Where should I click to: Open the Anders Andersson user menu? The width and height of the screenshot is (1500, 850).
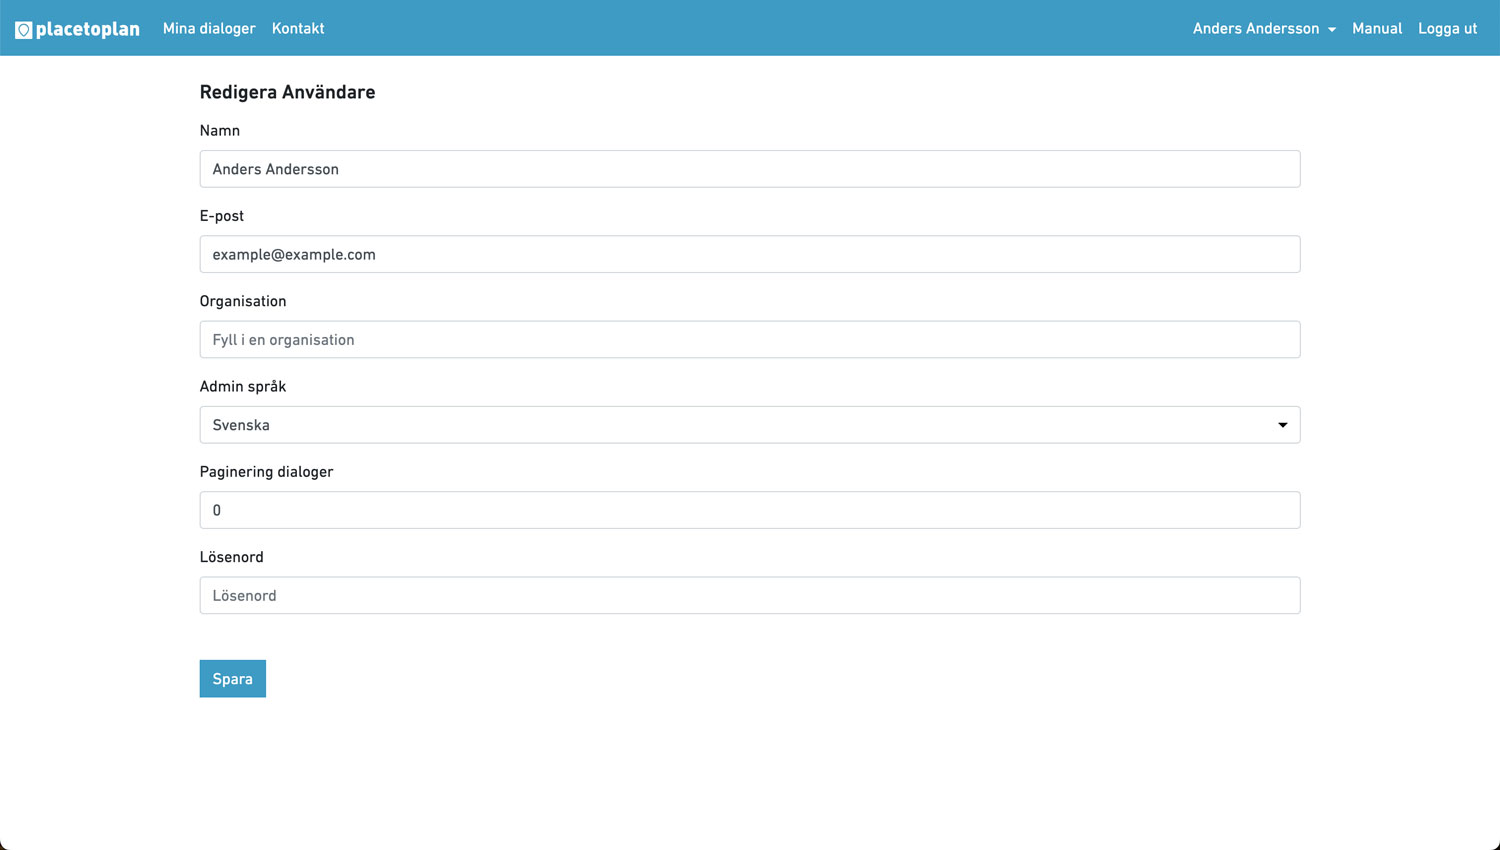tap(1255, 28)
